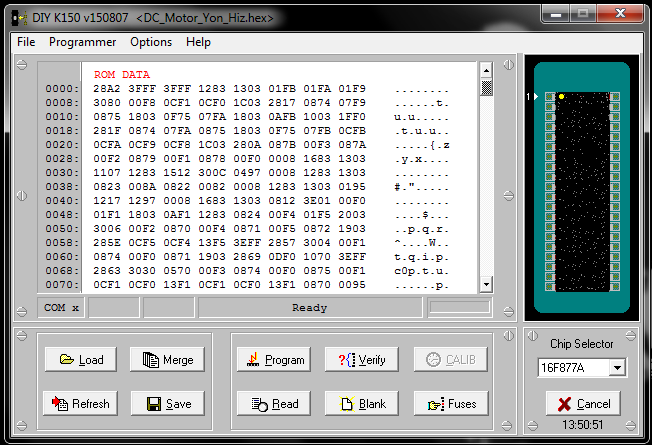Click the ROM data scrollbar up arrow
Viewport: 652px width, 445px height.
486,70
